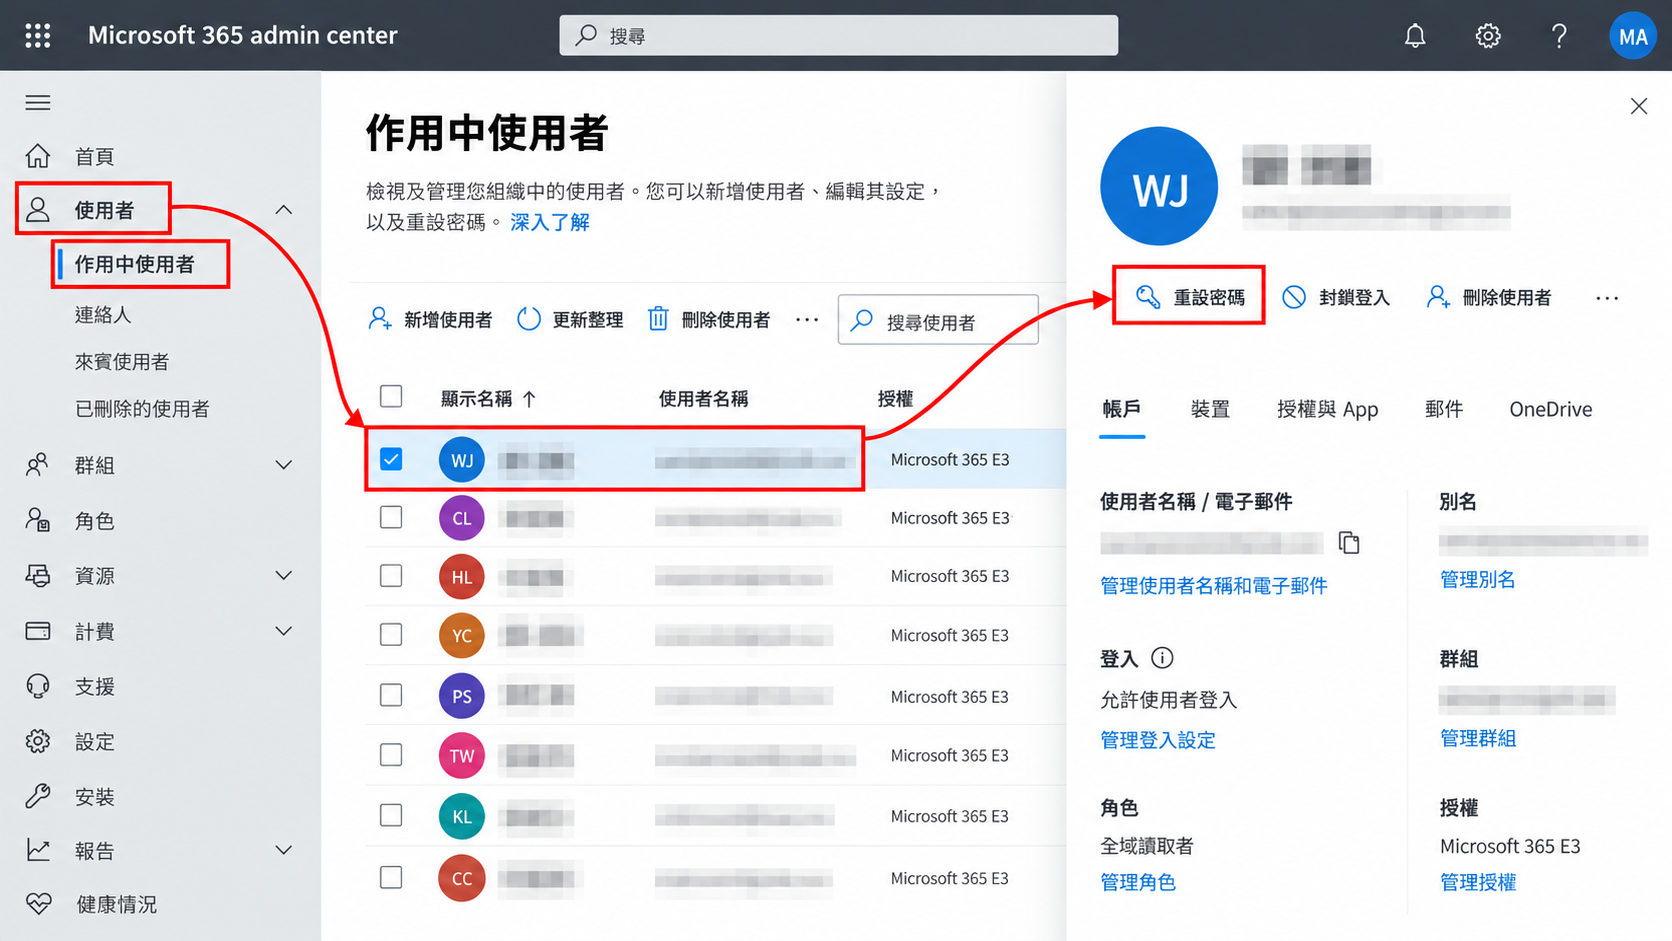Click the 群組 icon in sidebar
The height and width of the screenshot is (941, 1672).
(38, 465)
